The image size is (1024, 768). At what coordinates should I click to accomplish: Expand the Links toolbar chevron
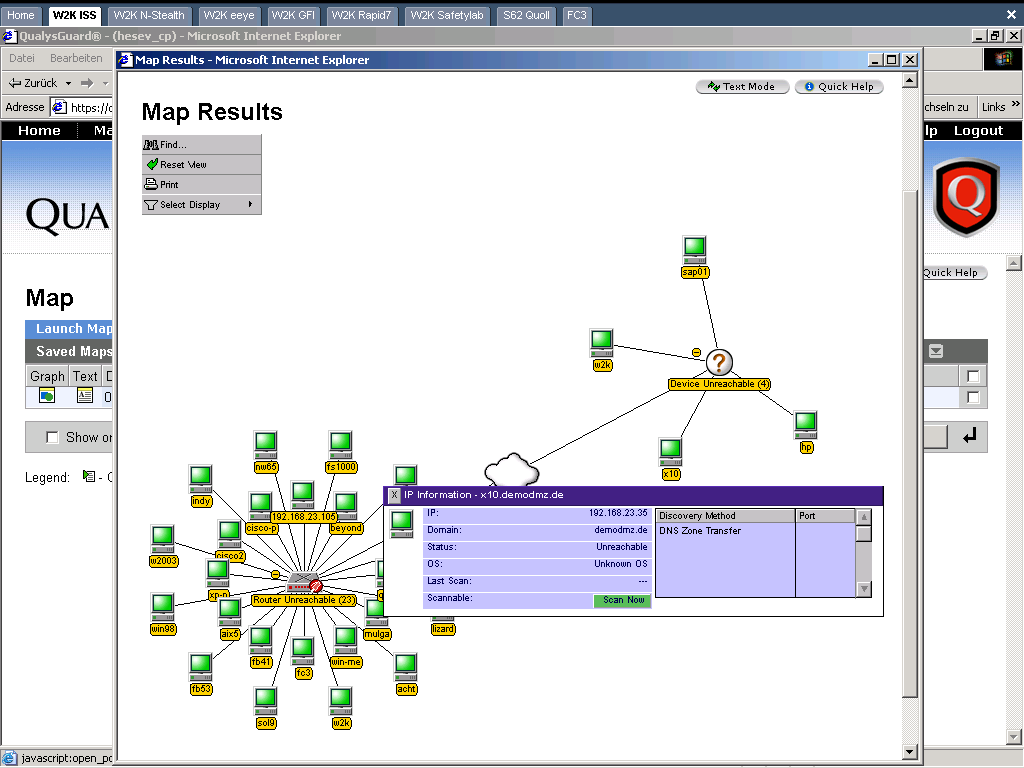pos(1016,104)
